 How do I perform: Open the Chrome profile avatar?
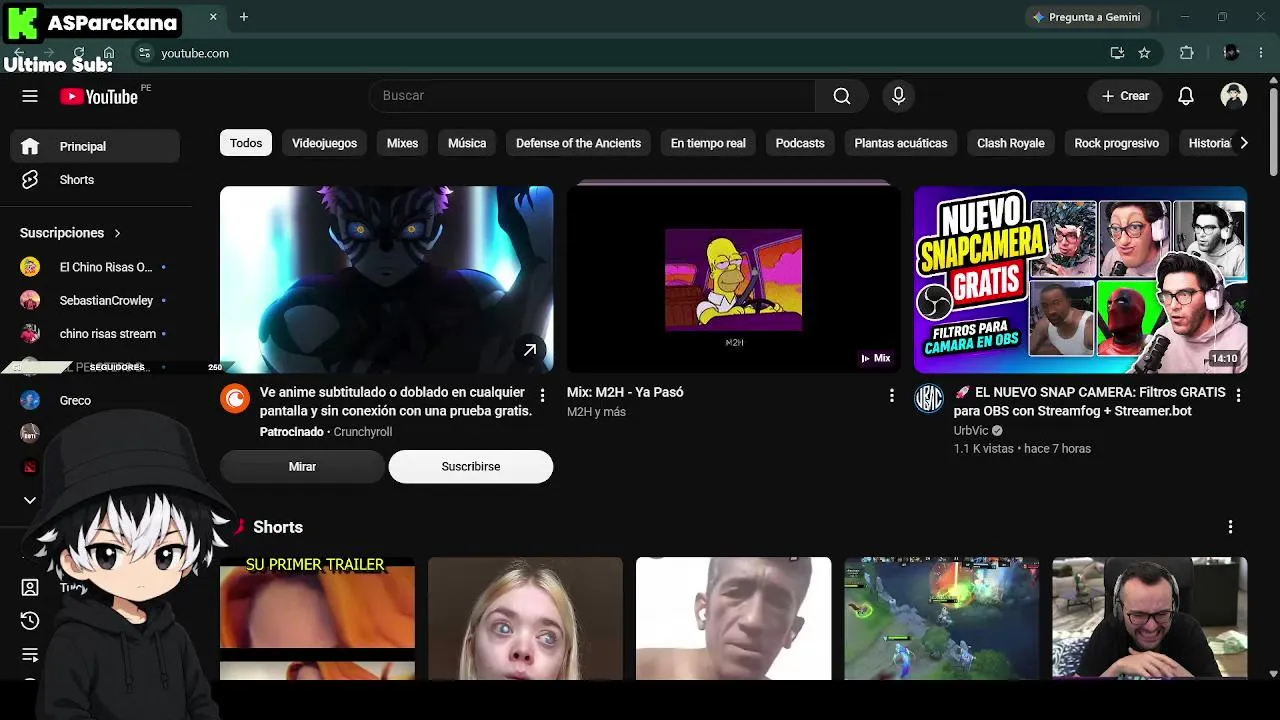pos(1231,53)
